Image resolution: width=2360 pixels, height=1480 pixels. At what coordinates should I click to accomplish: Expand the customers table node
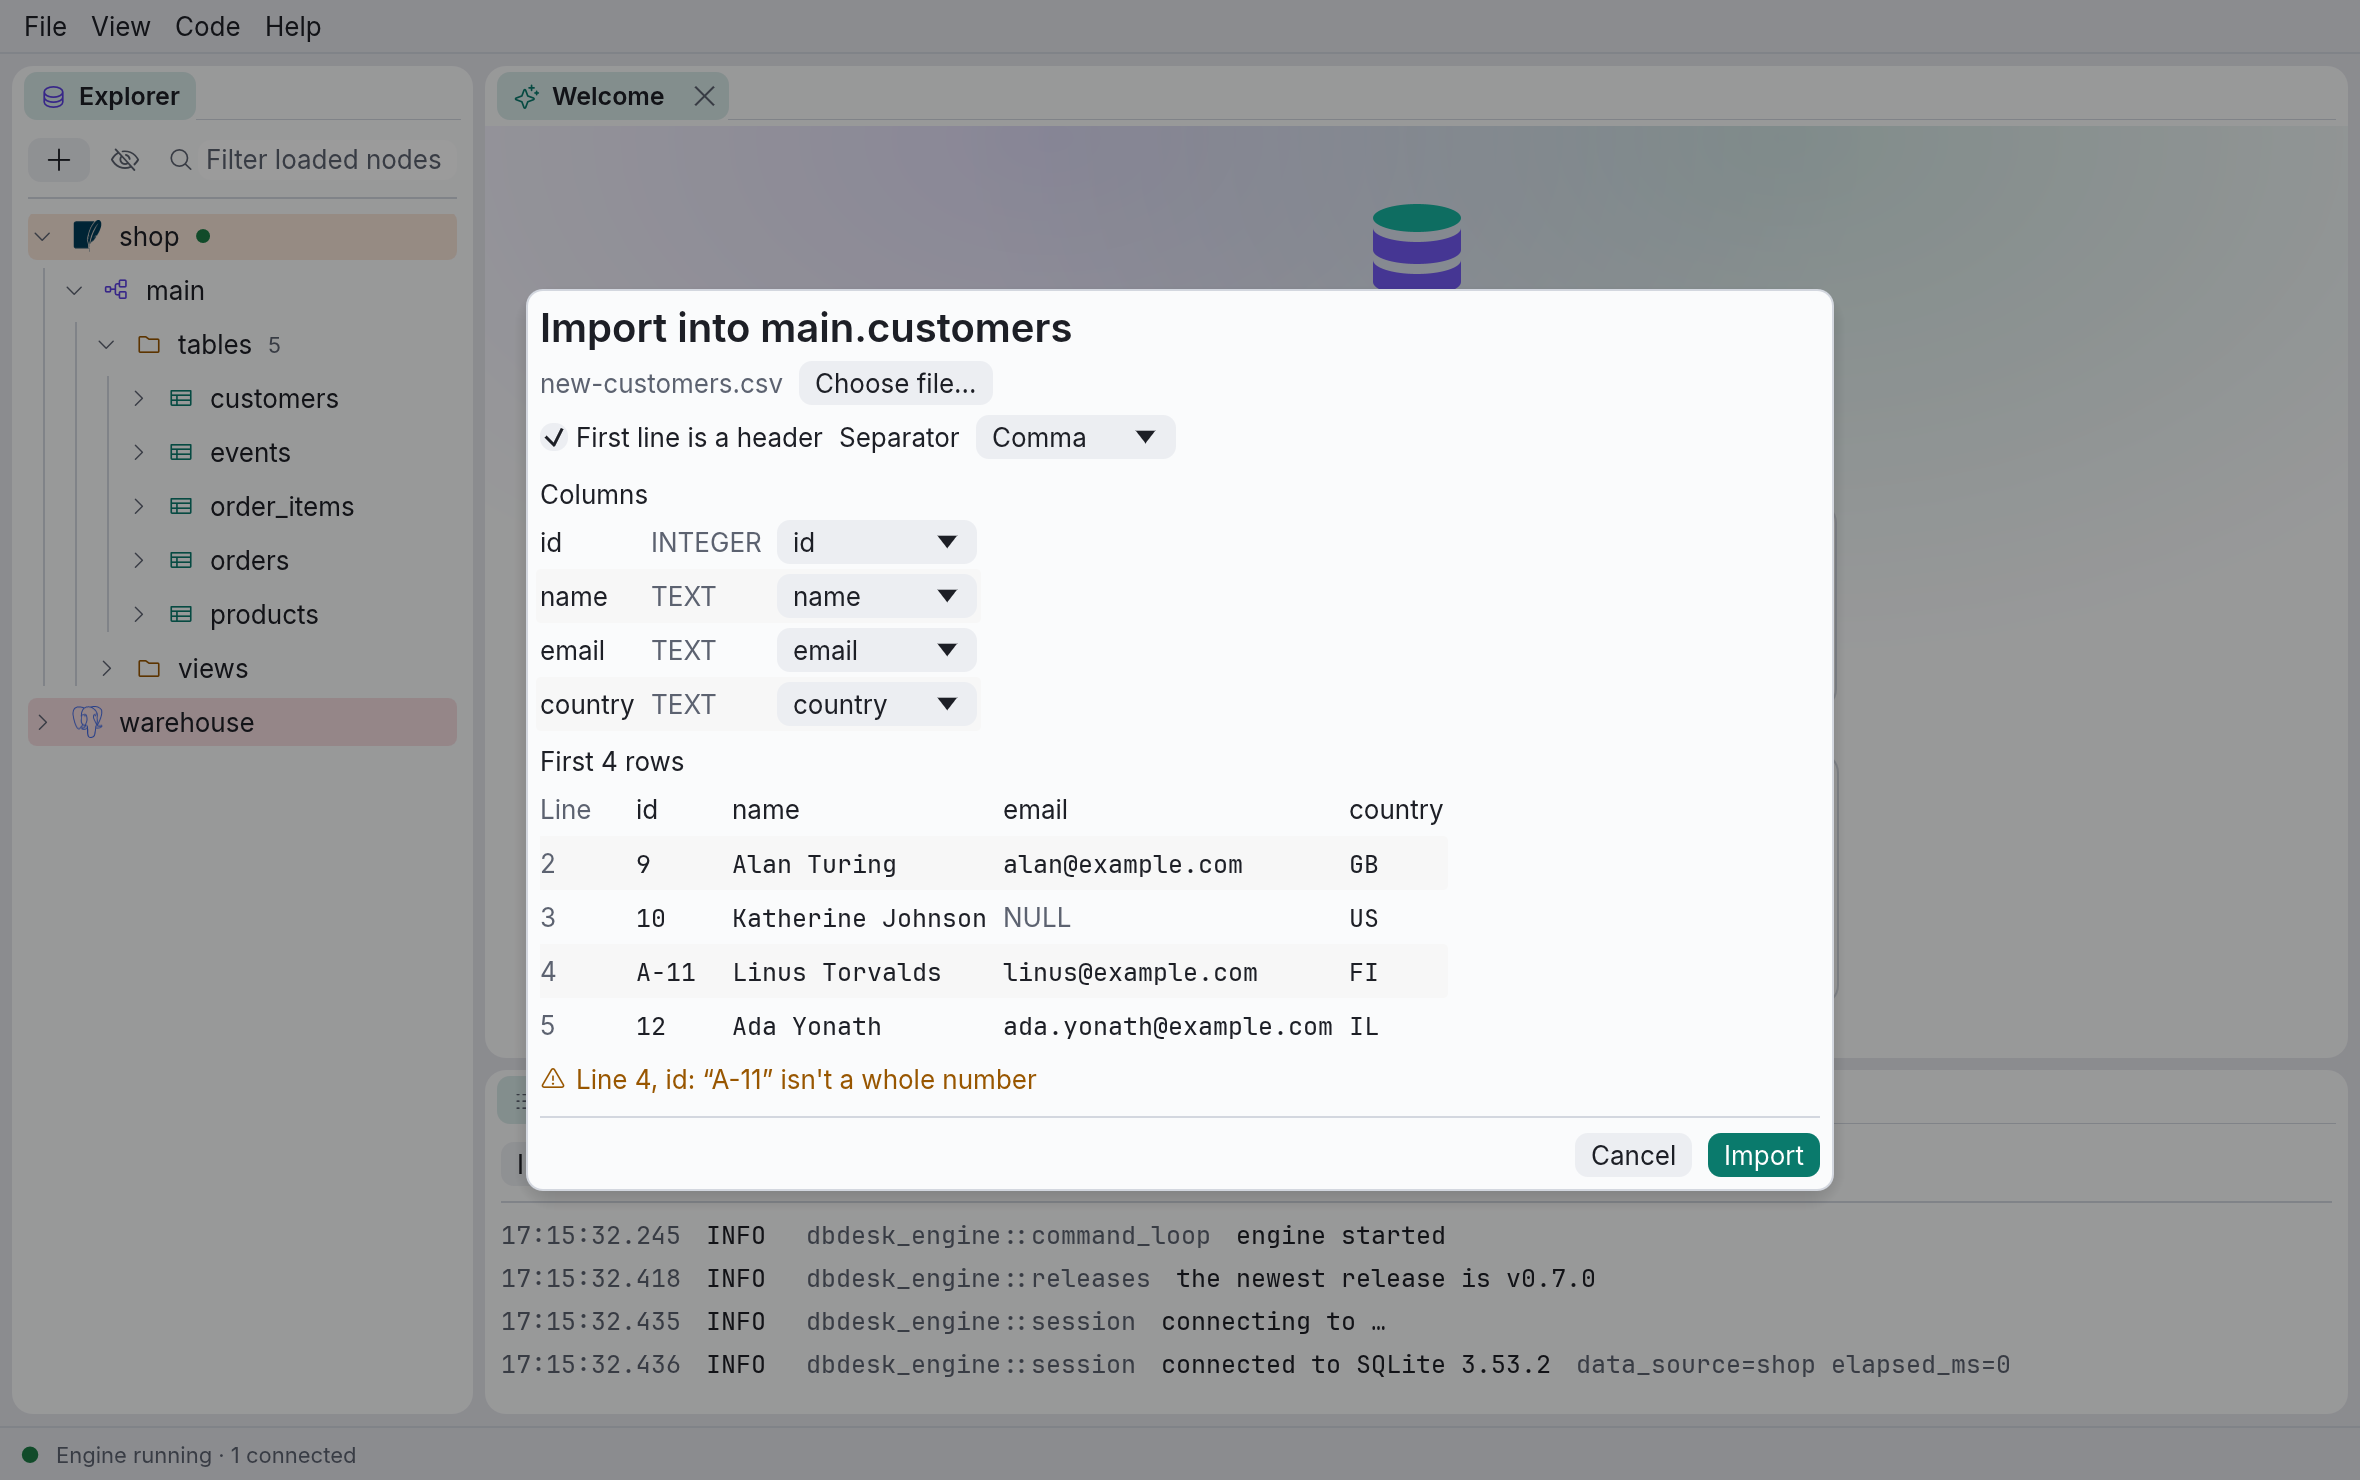coord(138,398)
